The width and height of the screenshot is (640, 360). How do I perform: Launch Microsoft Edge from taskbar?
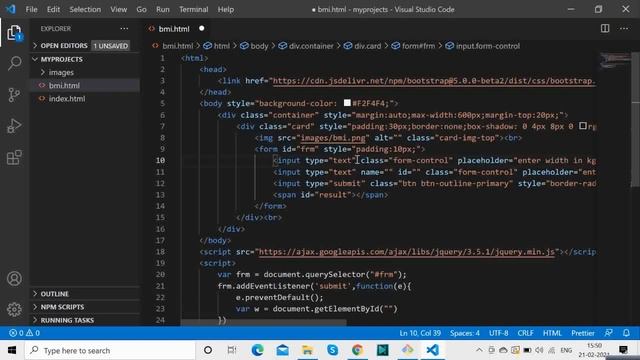pos(258,350)
